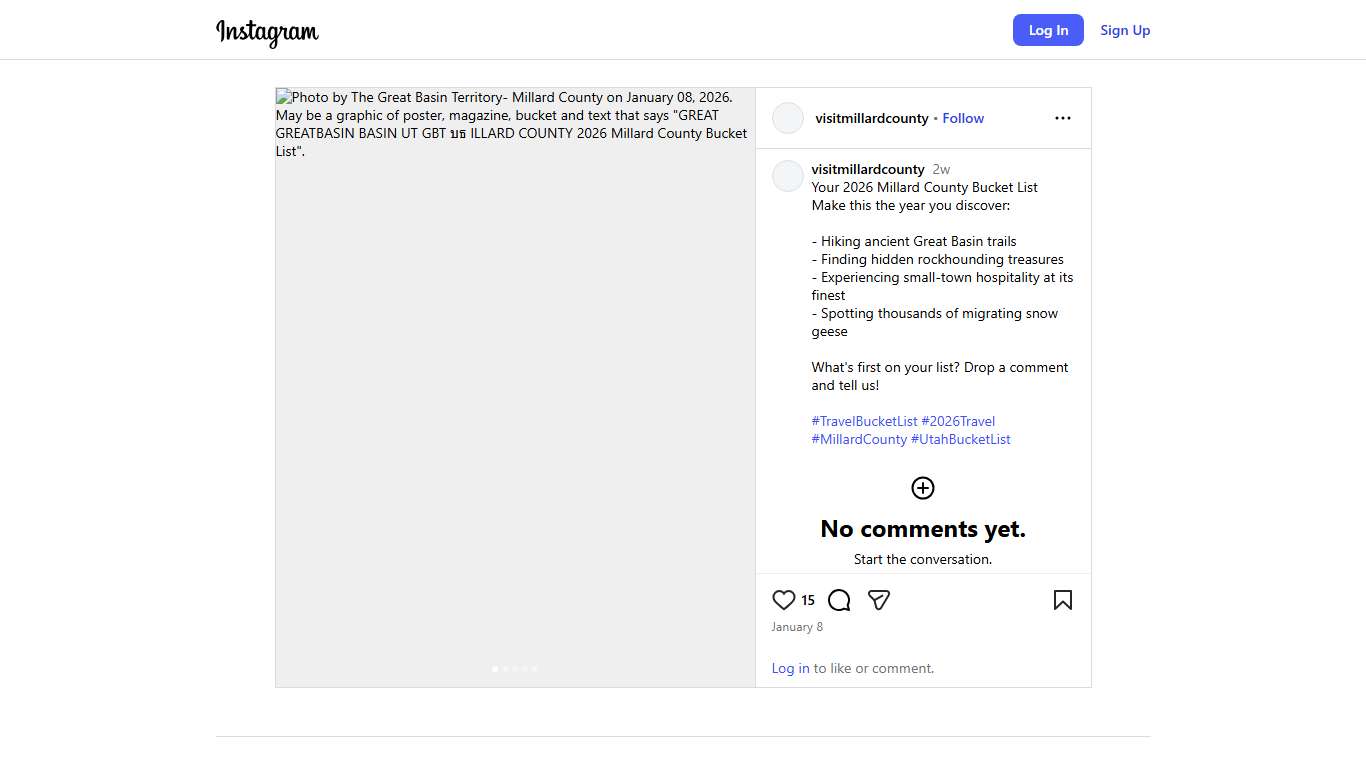This screenshot has height=768, width=1366.
Task: Share the post via paper plane icon
Action: coord(879,600)
